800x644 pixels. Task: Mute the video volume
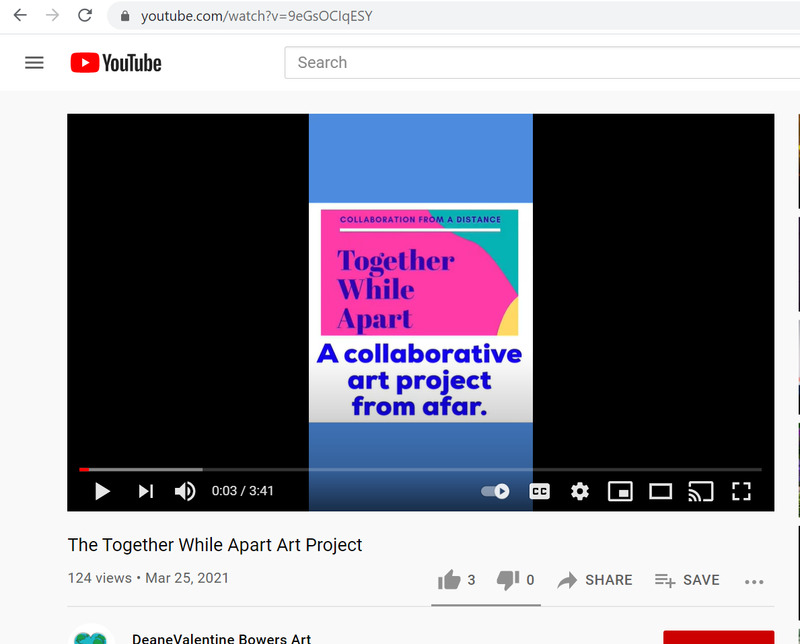(185, 491)
